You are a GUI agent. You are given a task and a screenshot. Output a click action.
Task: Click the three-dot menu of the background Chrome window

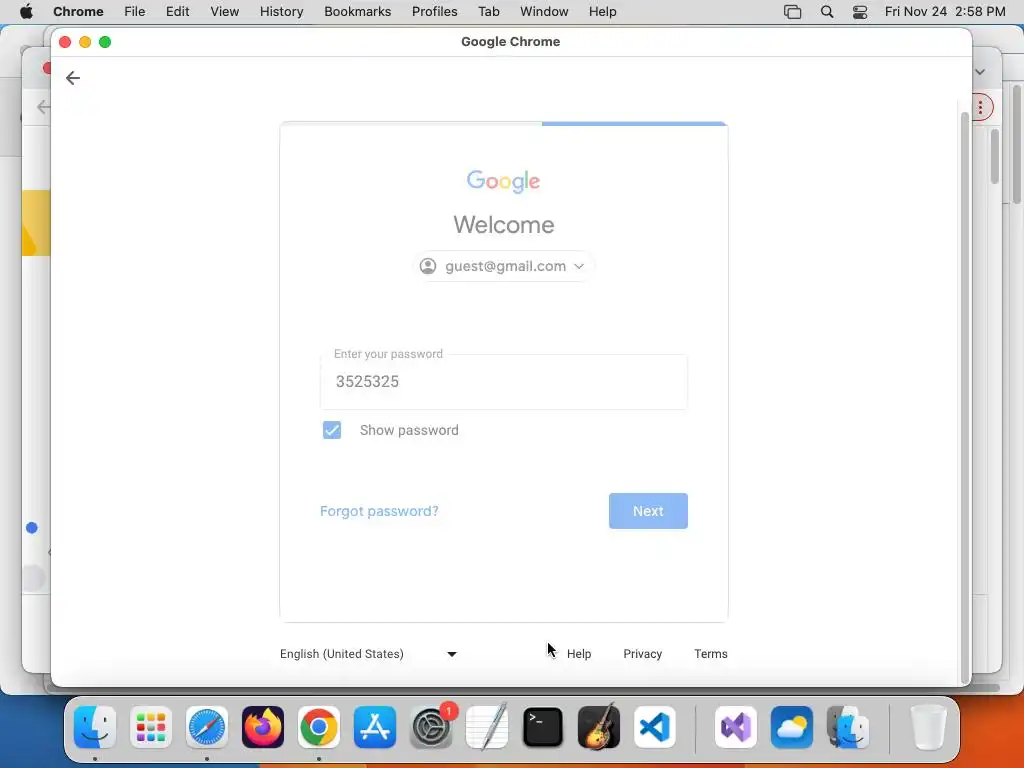[980, 108]
